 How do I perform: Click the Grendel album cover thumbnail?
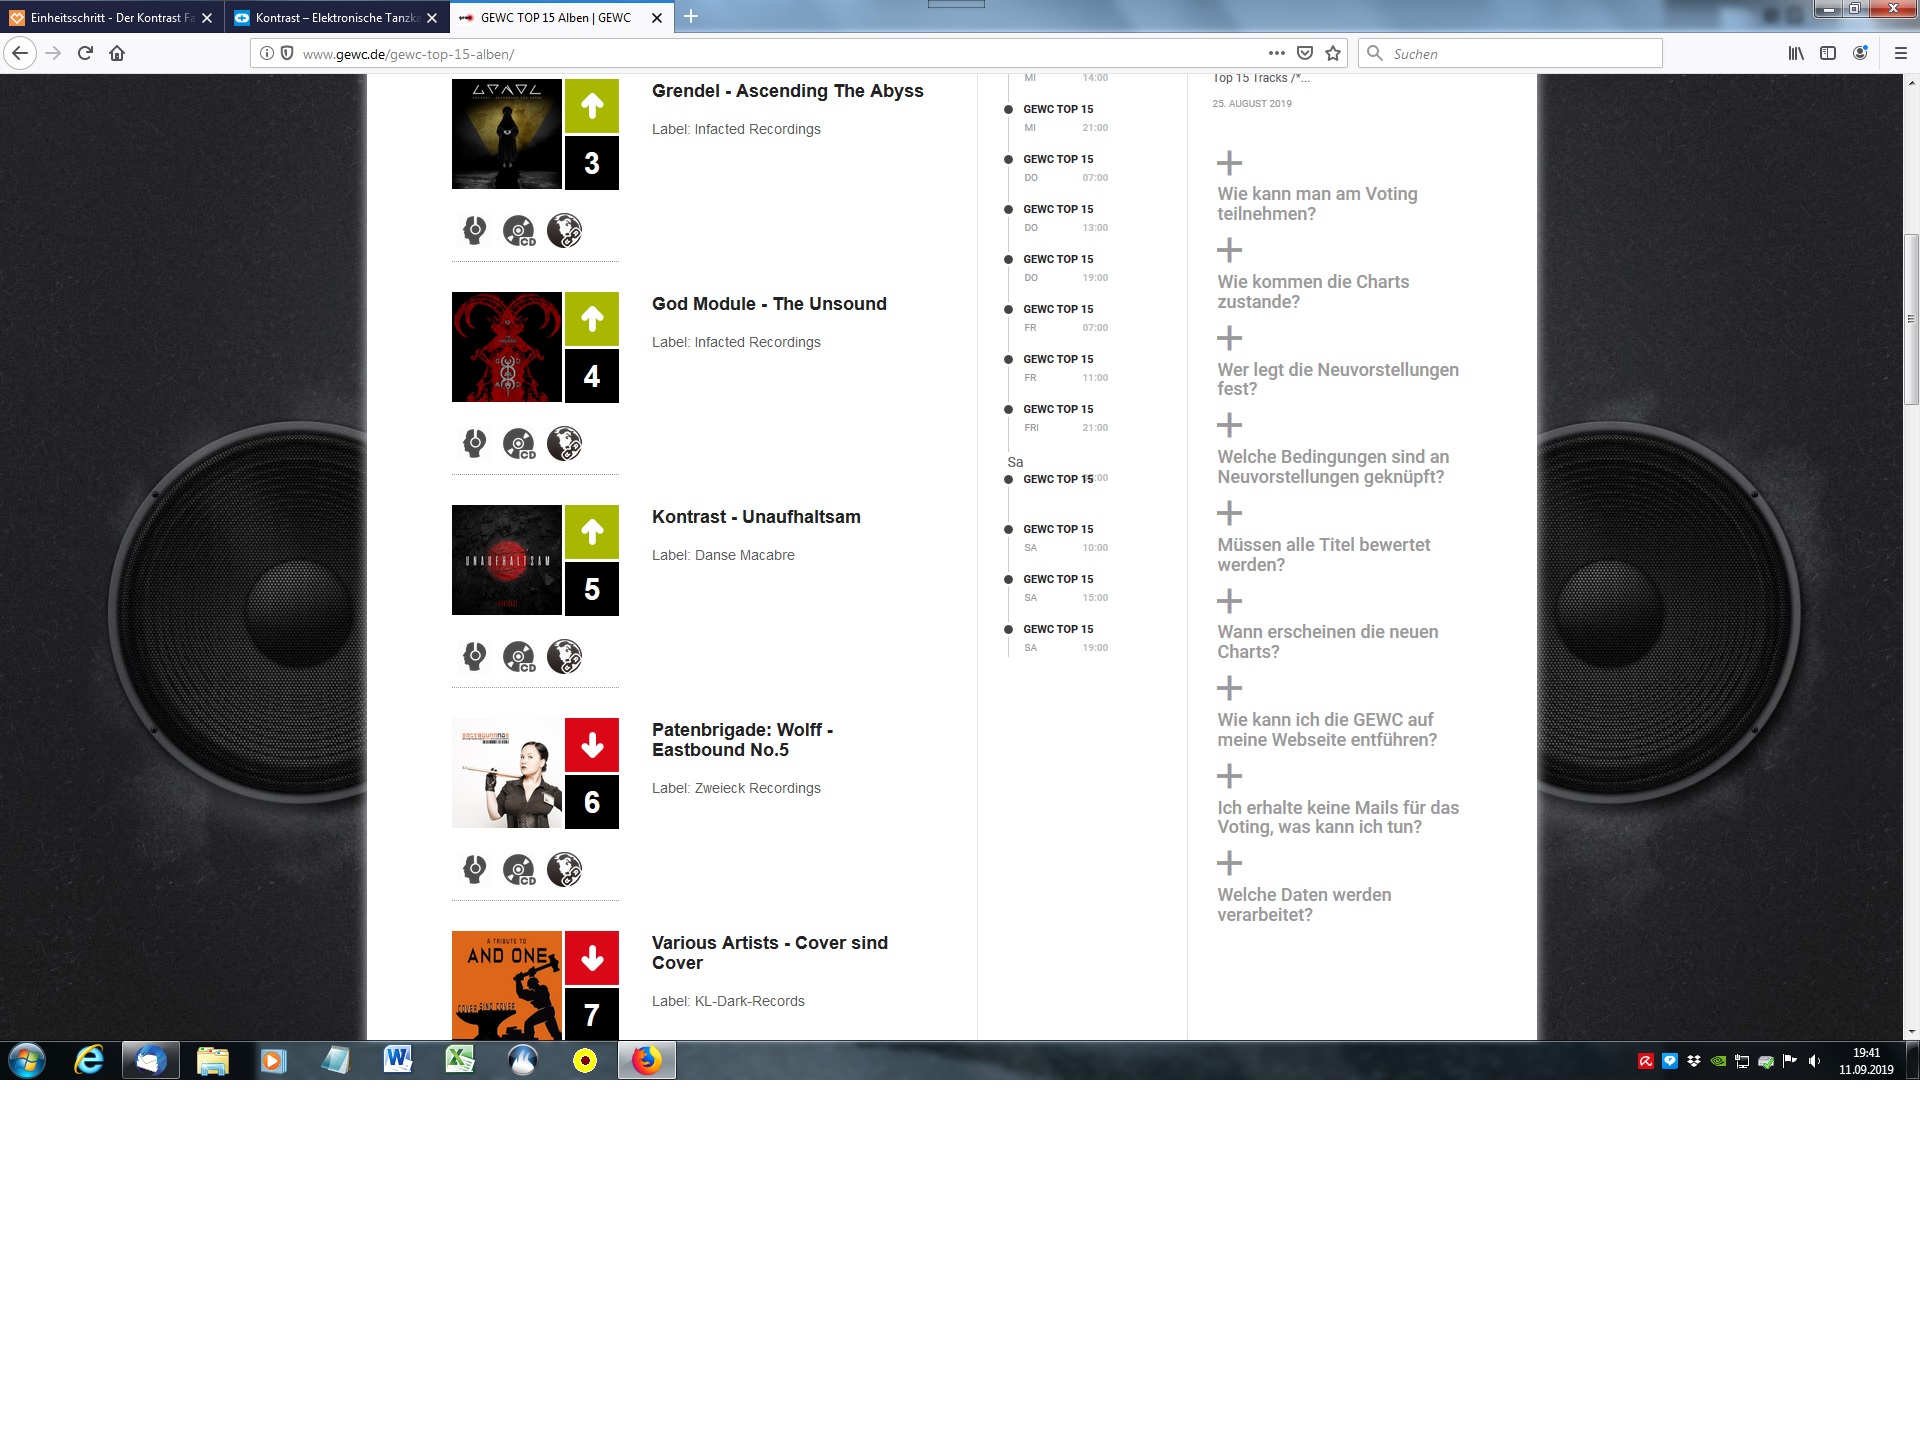pos(507,134)
